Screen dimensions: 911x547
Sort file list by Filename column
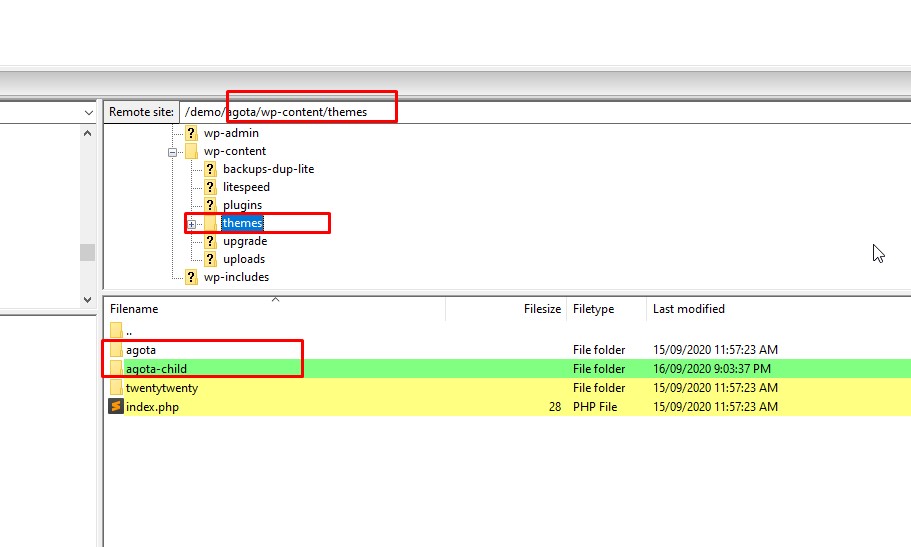(x=275, y=309)
